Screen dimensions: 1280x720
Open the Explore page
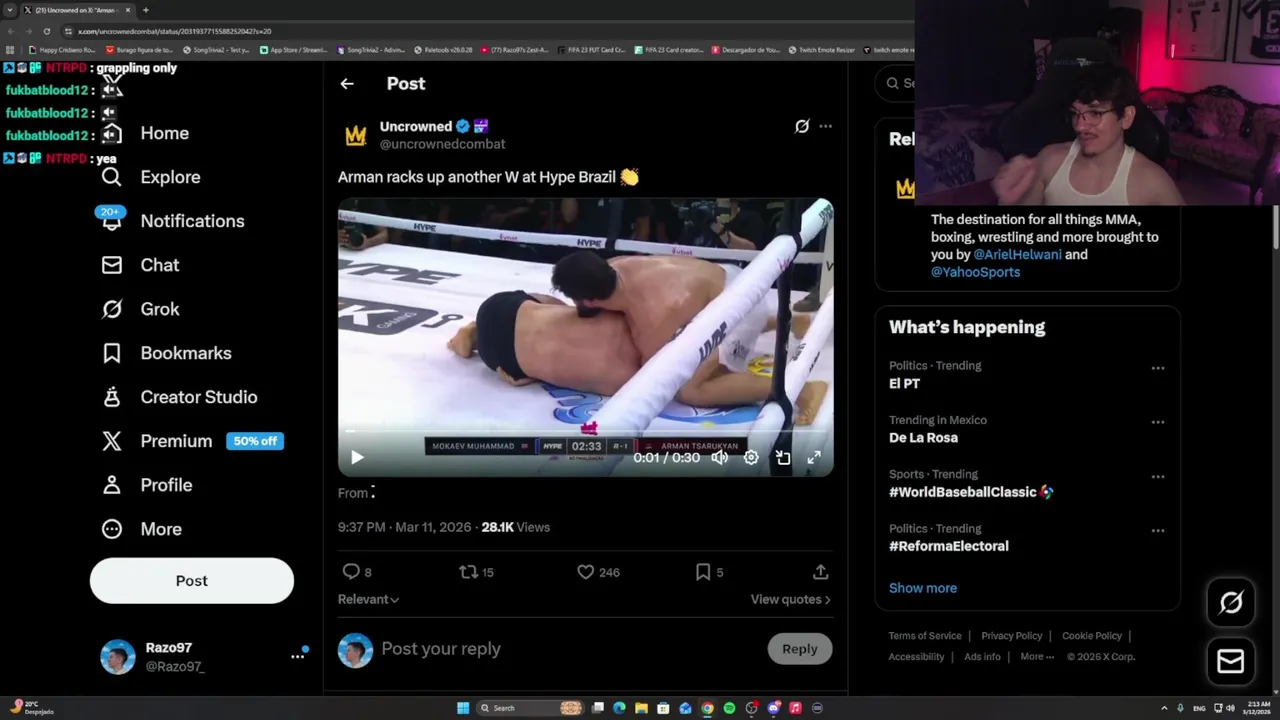(x=151, y=177)
